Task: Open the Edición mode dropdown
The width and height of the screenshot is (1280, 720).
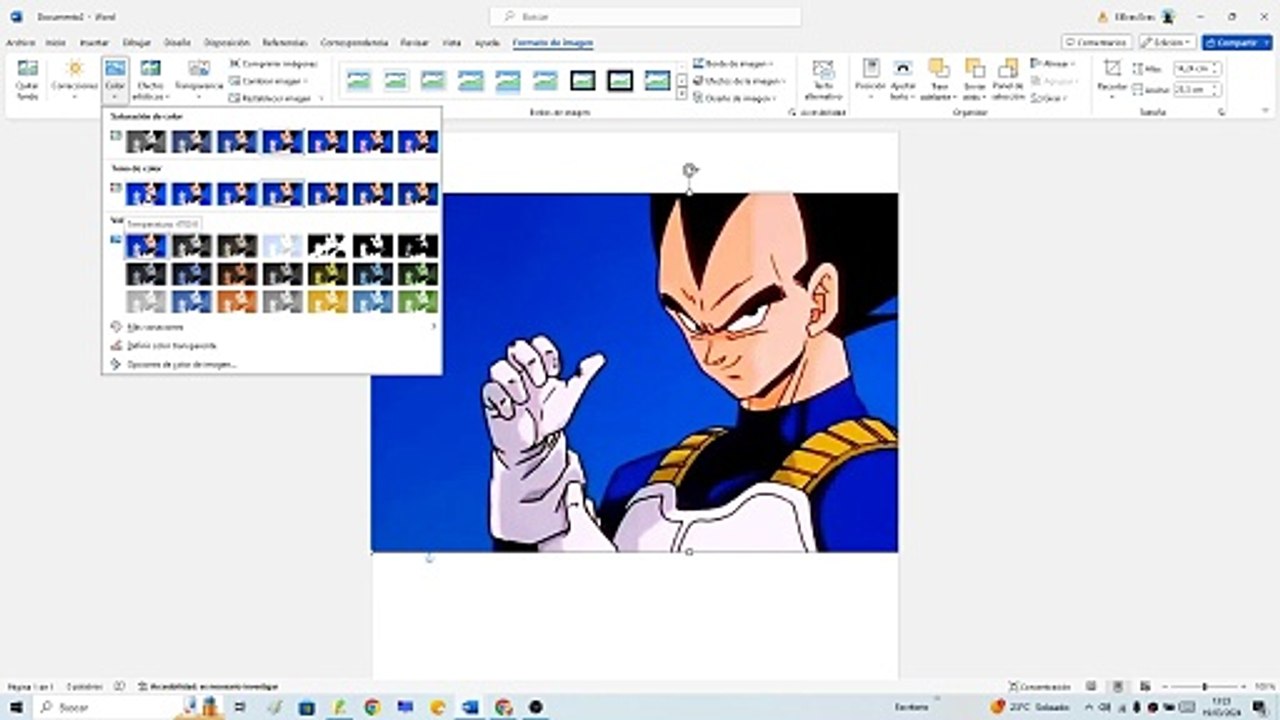Action: [1167, 42]
